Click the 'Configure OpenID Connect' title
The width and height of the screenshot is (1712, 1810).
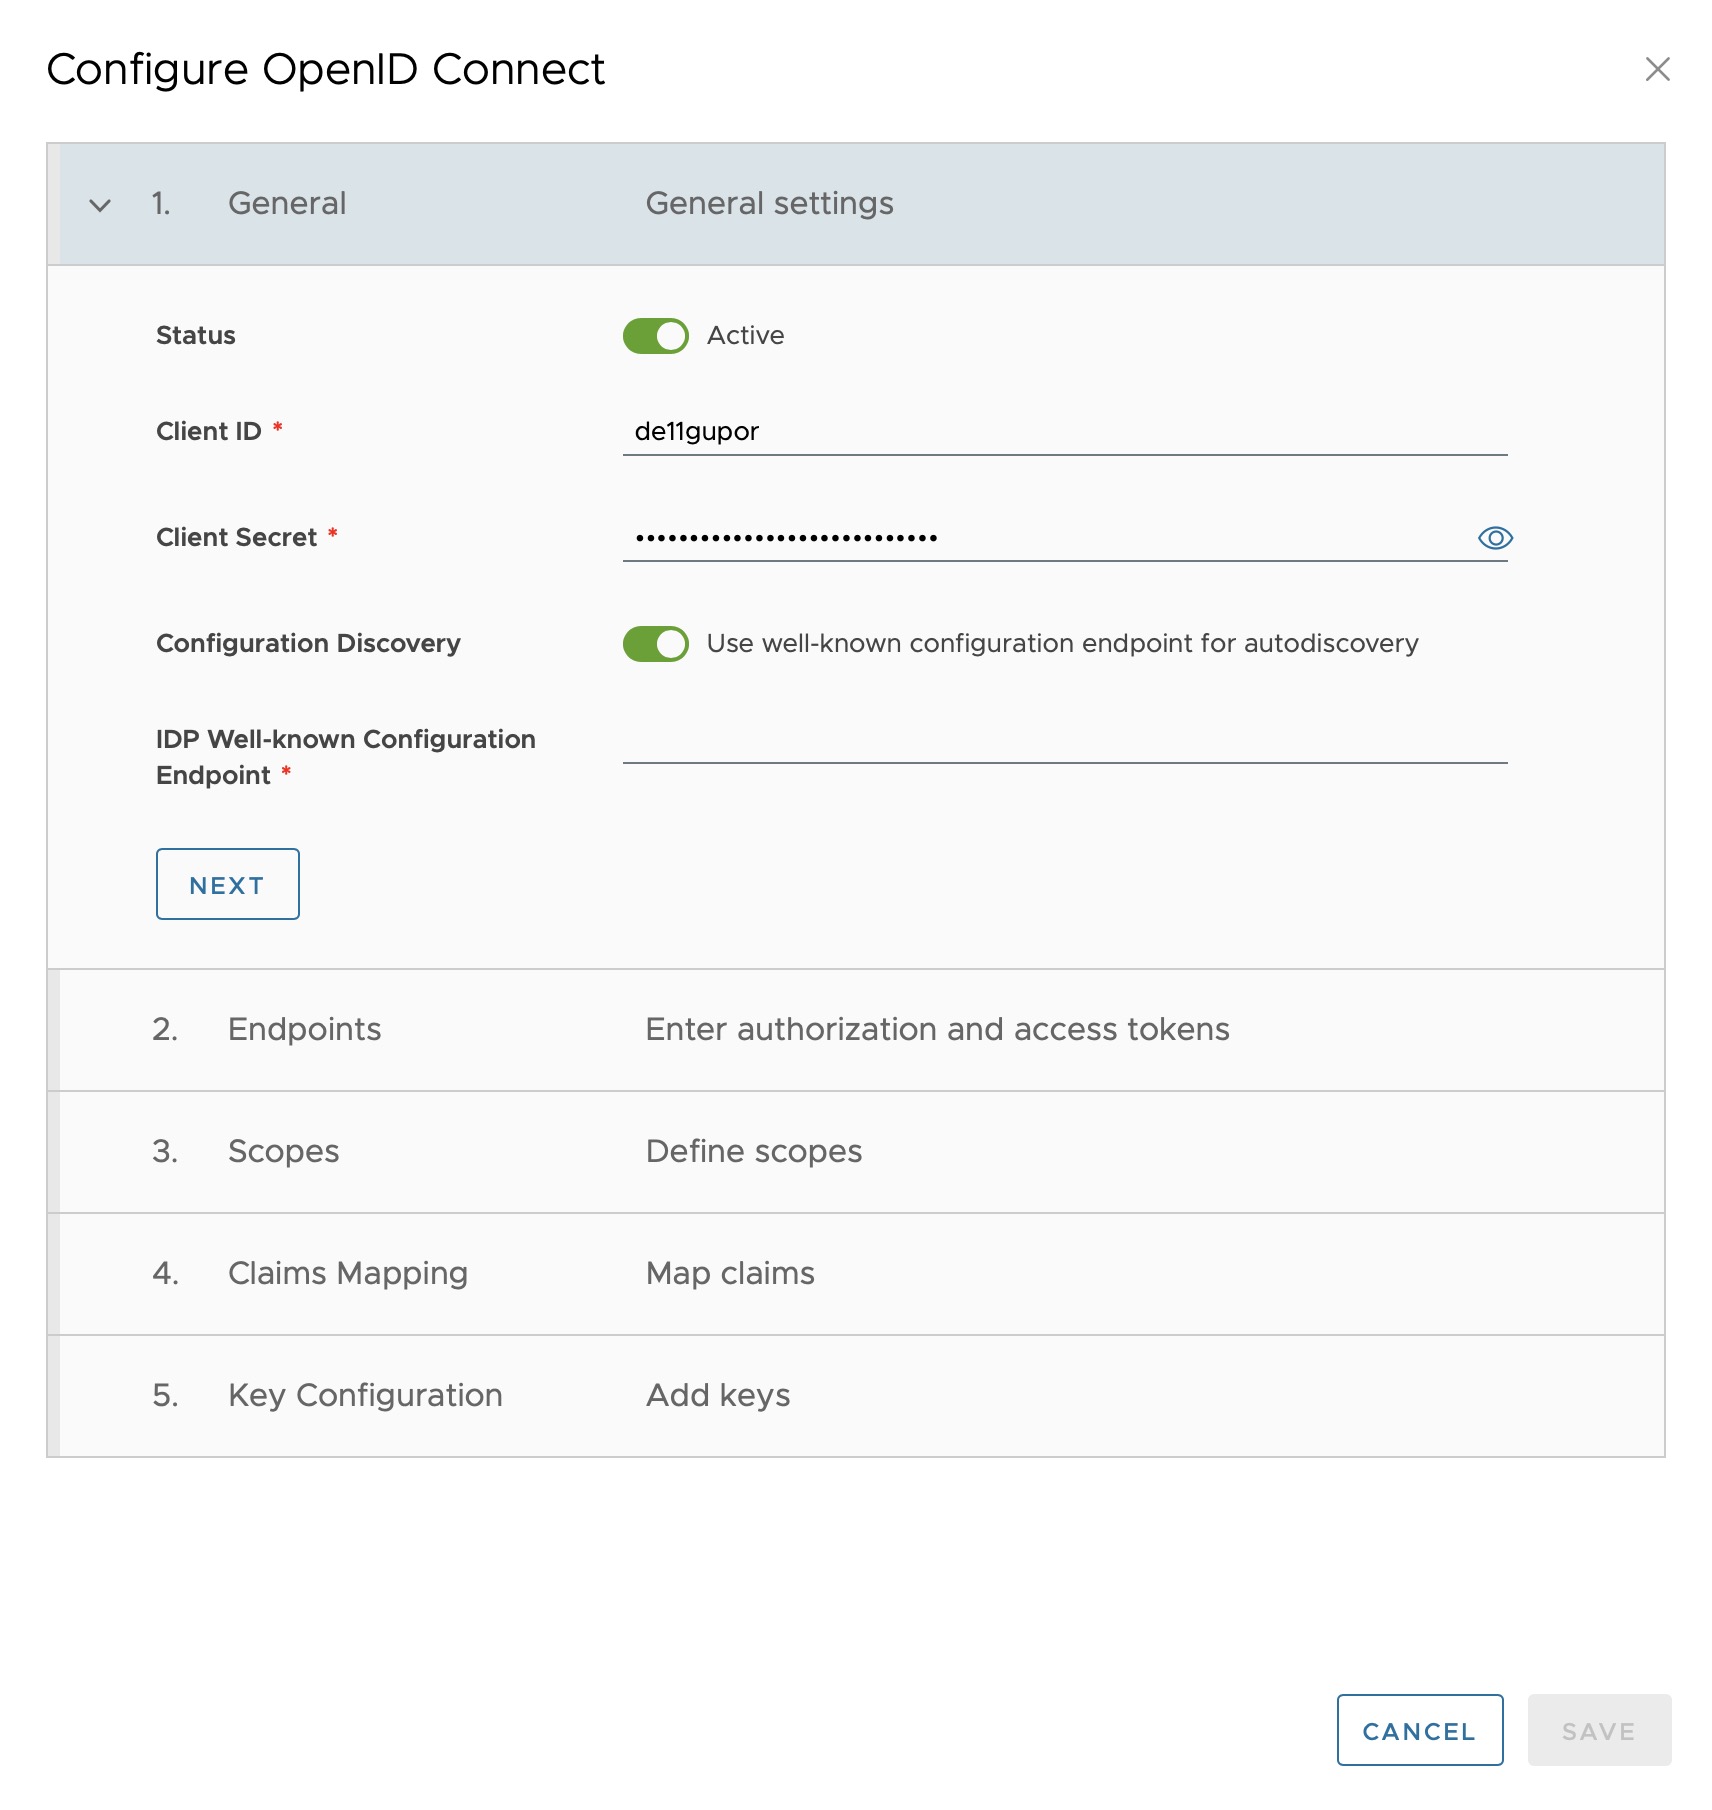coord(325,70)
